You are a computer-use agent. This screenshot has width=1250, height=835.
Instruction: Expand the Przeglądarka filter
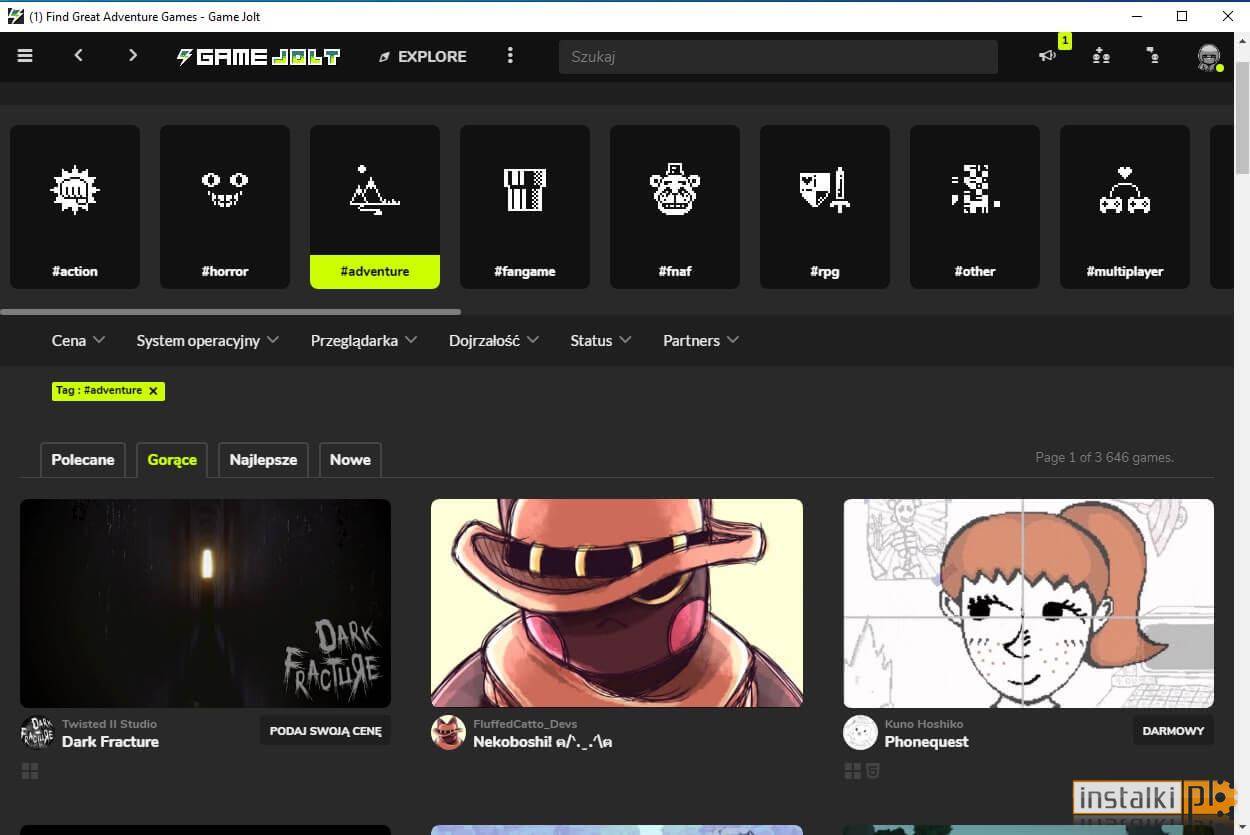tap(364, 340)
